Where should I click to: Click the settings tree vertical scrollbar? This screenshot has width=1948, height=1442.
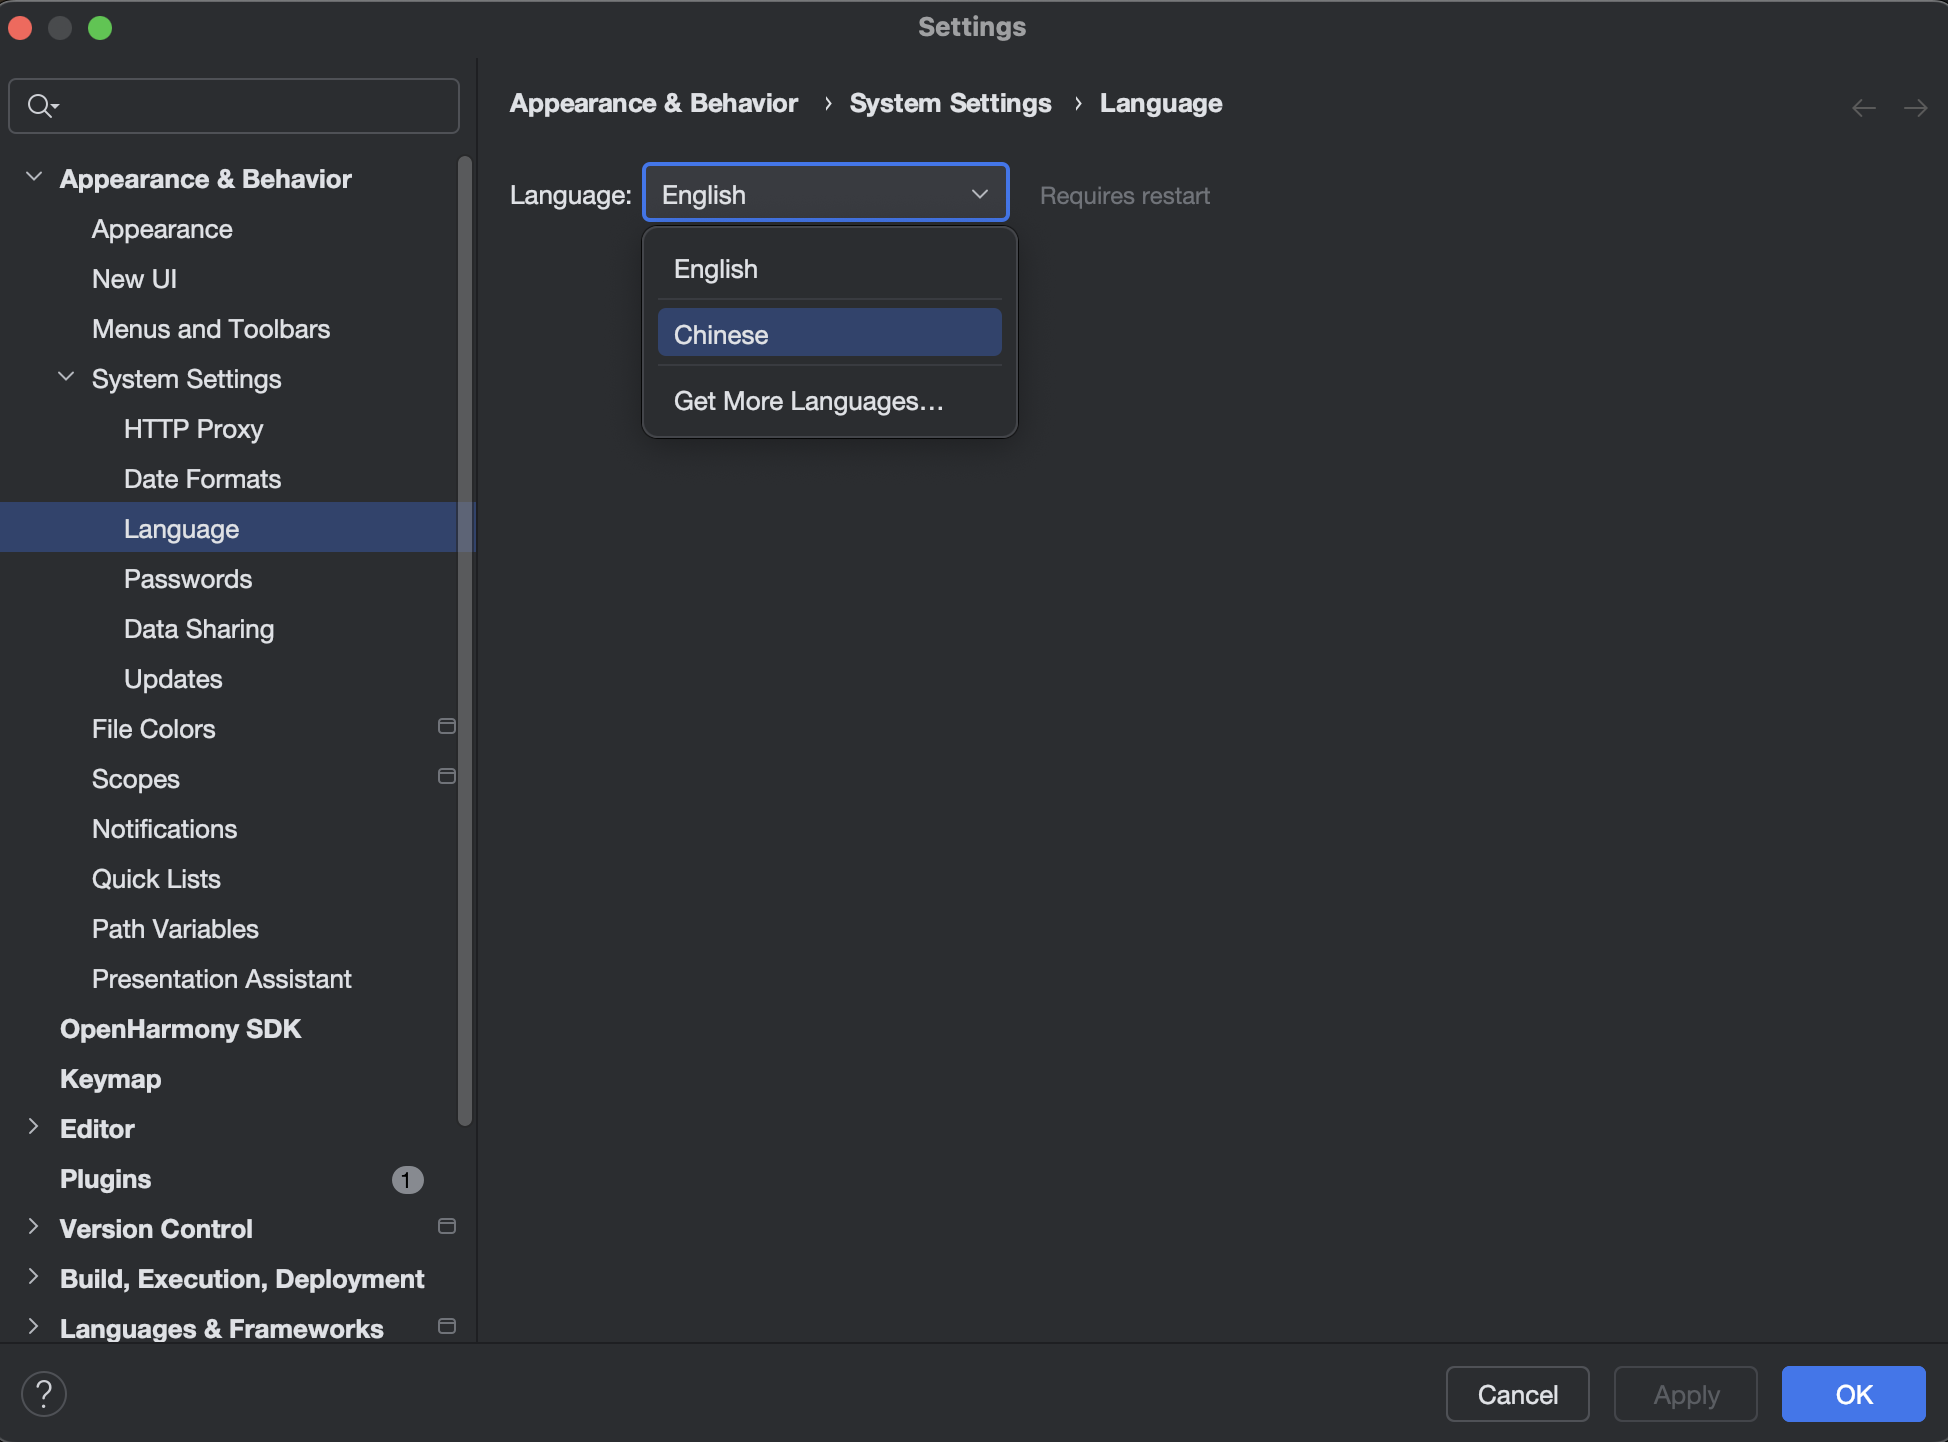tap(464, 640)
